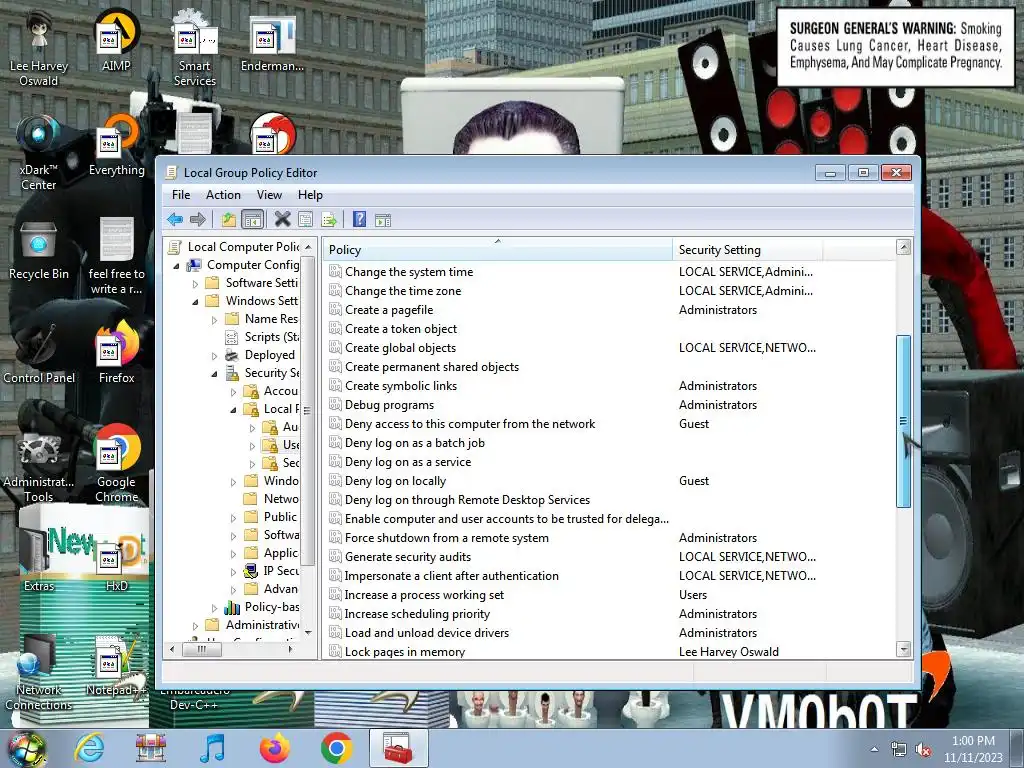The image size is (1024, 768).
Task: Sort by the Security Setting column header
Action: click(747, 249)
